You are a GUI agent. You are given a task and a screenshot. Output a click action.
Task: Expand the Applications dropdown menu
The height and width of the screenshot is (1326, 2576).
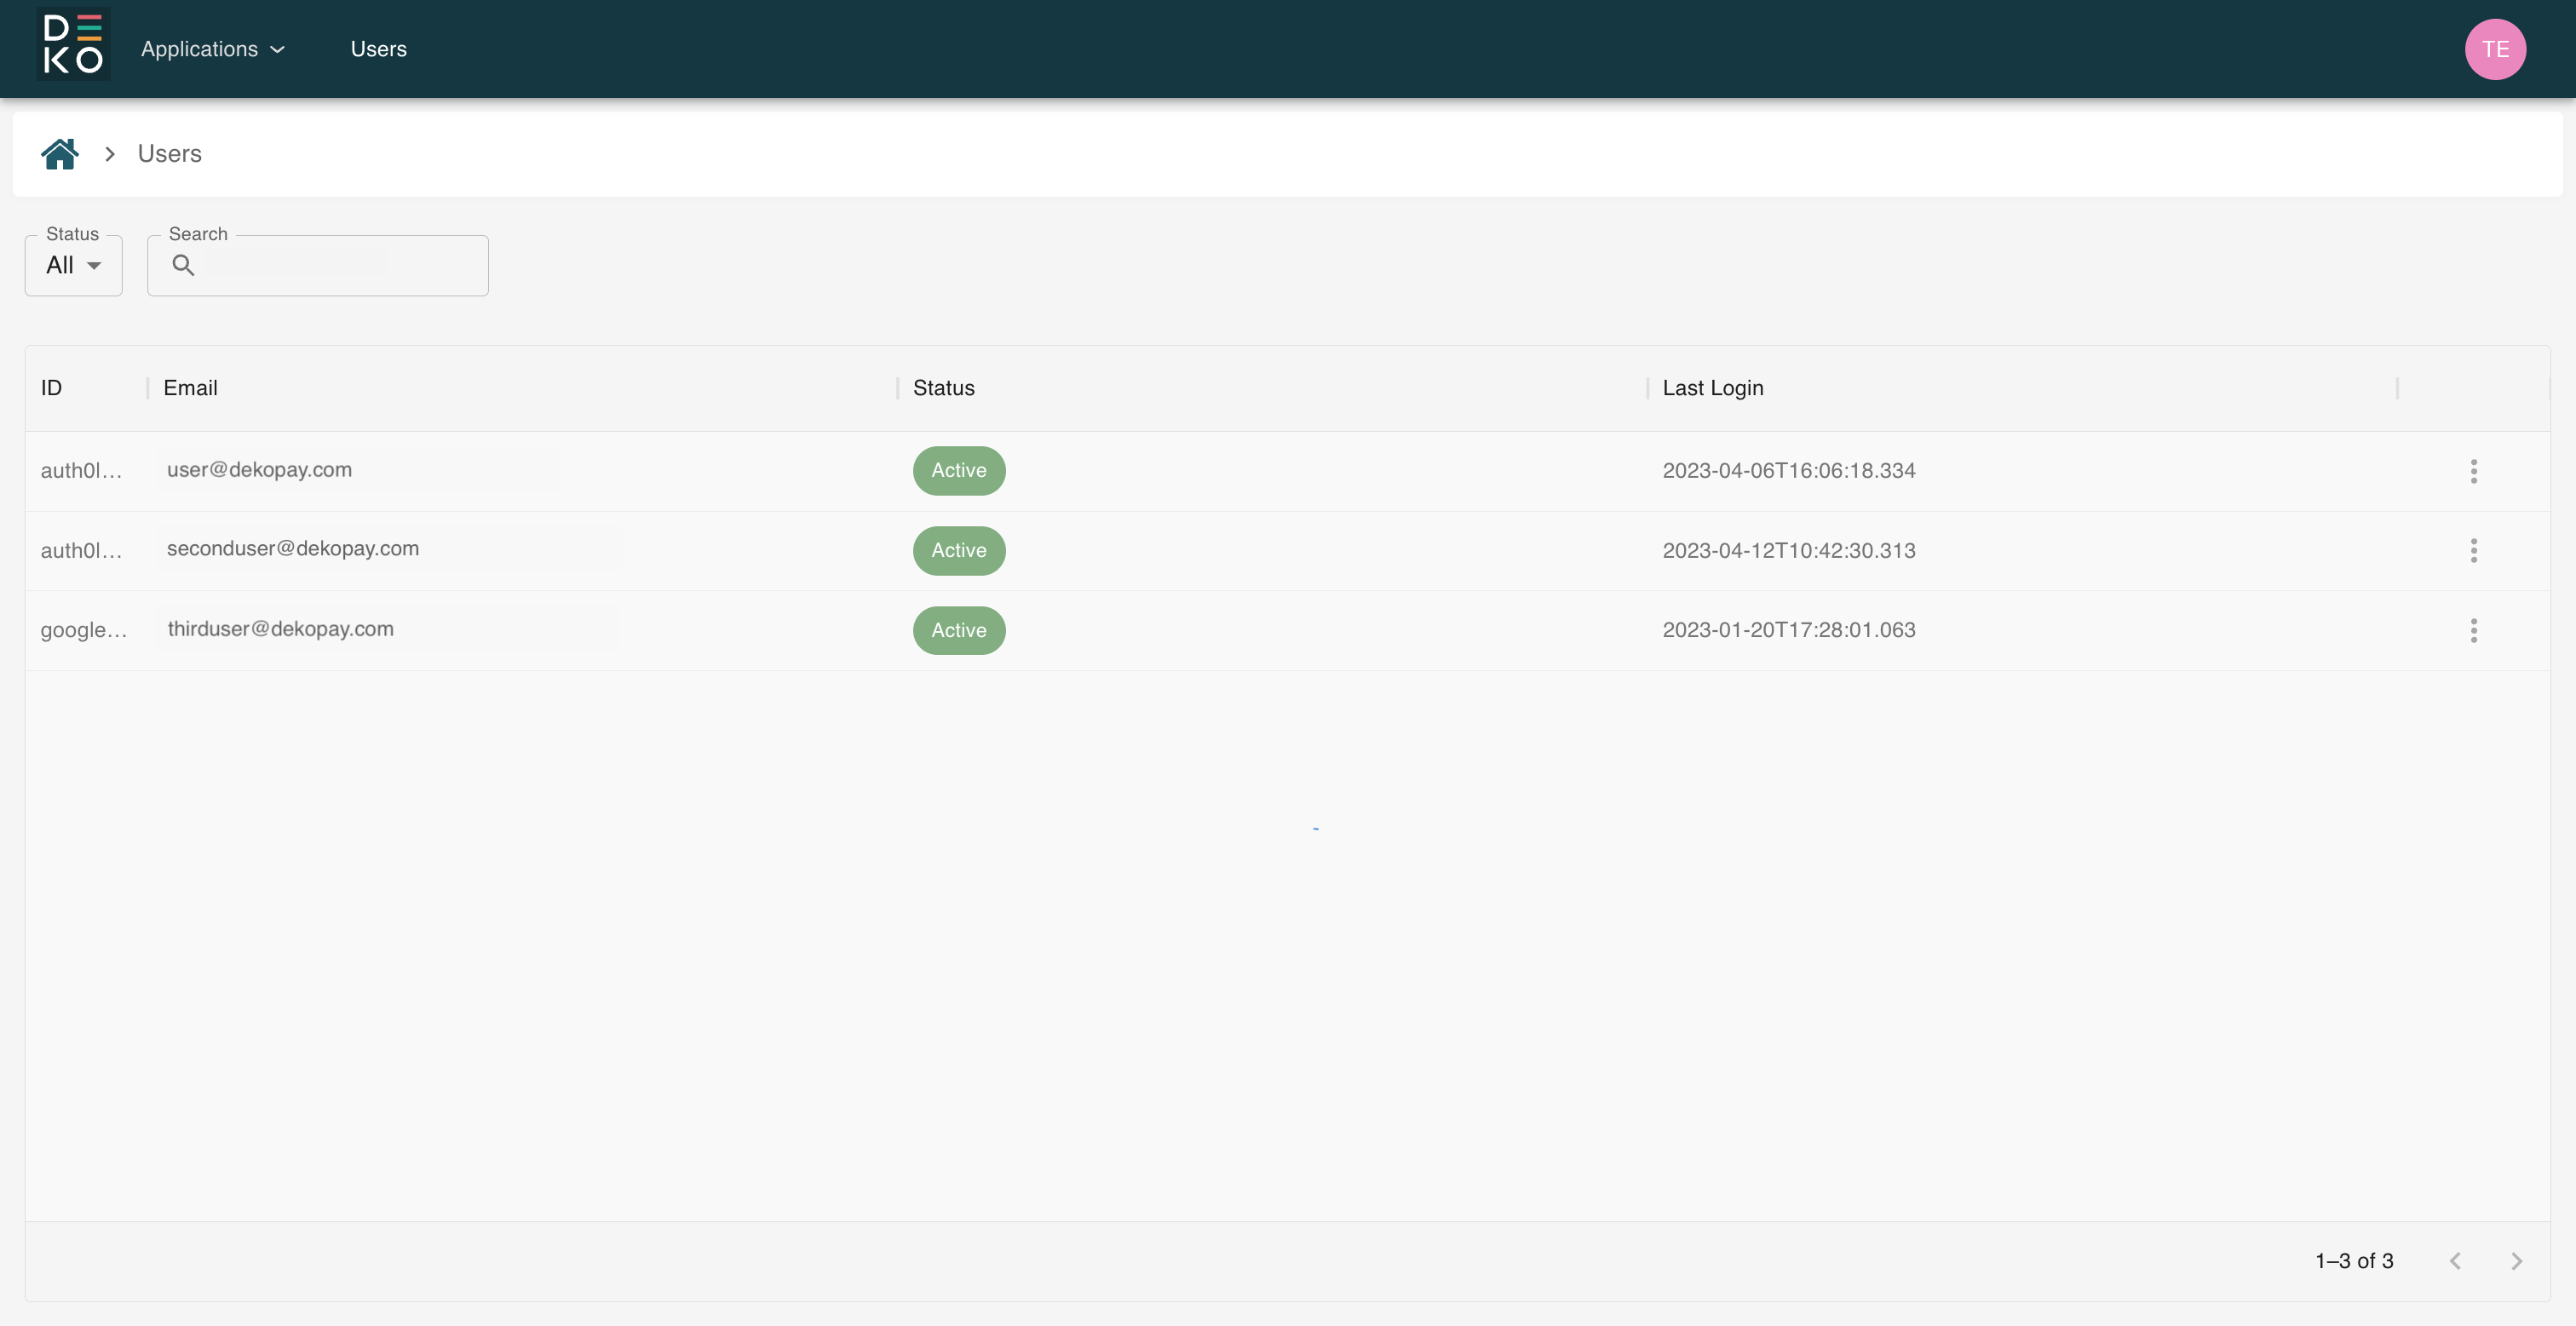(x=213, y=49)
